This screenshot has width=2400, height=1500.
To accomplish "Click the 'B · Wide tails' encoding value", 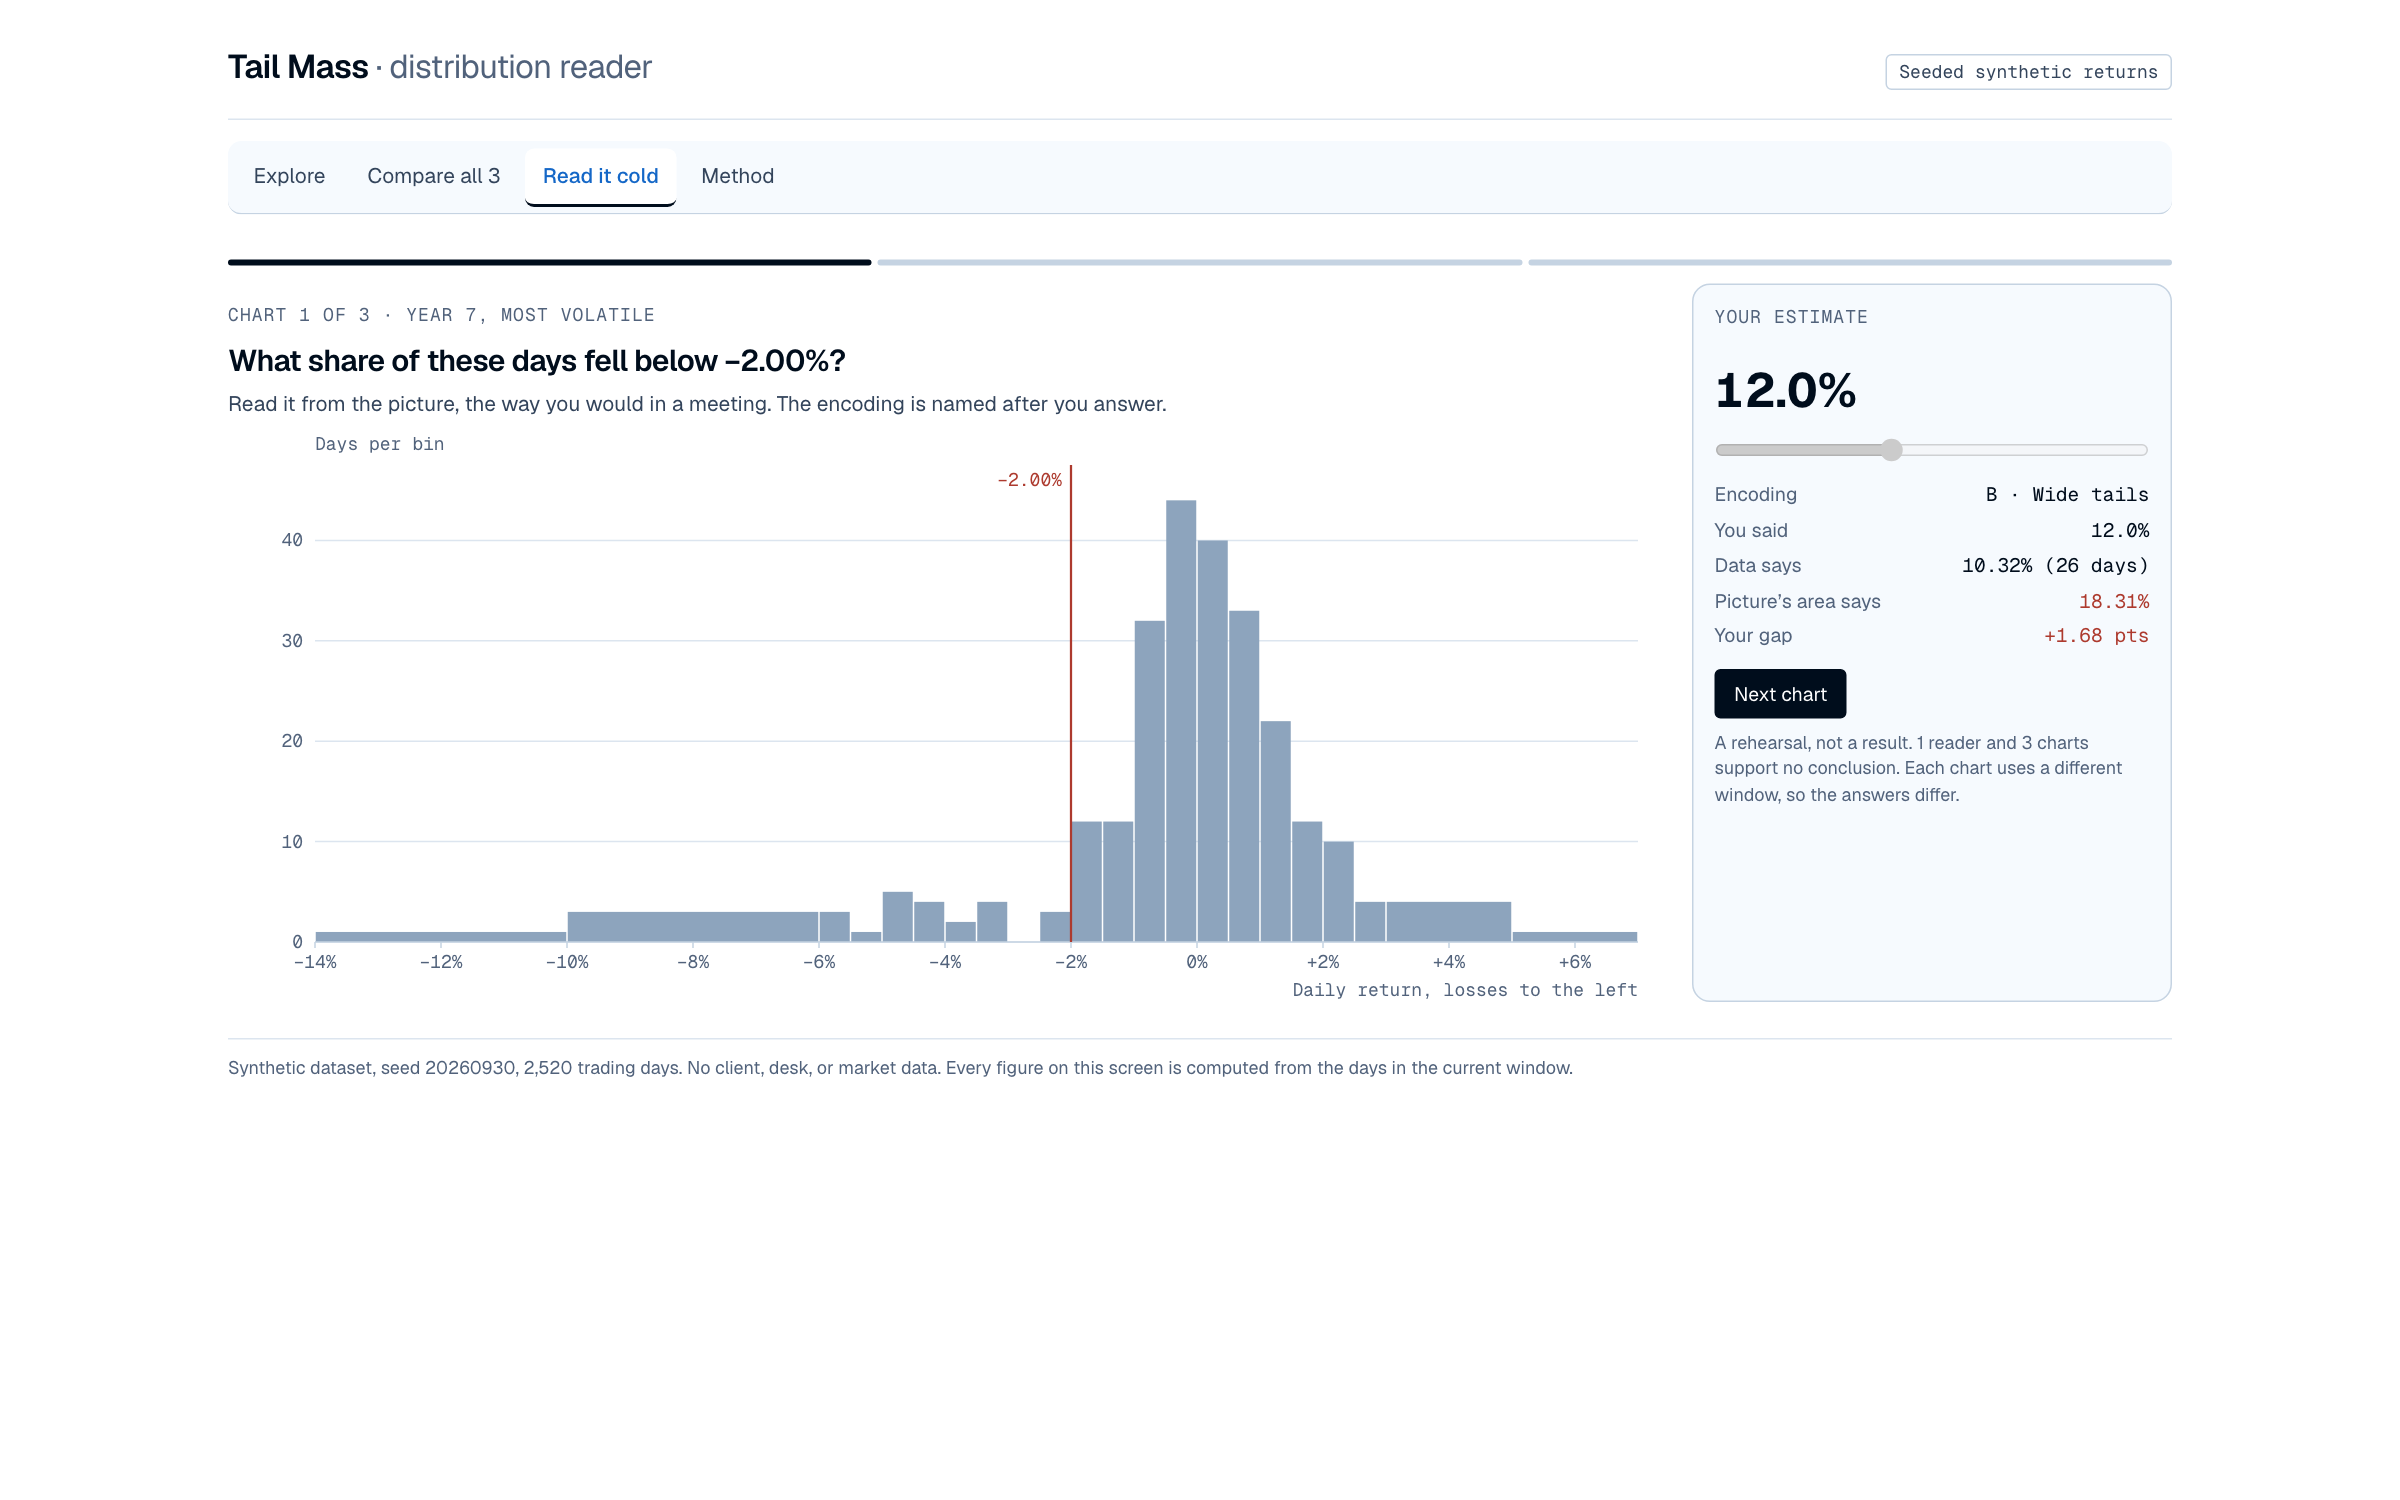I will pyautogui.click(x=2067, y=495).
